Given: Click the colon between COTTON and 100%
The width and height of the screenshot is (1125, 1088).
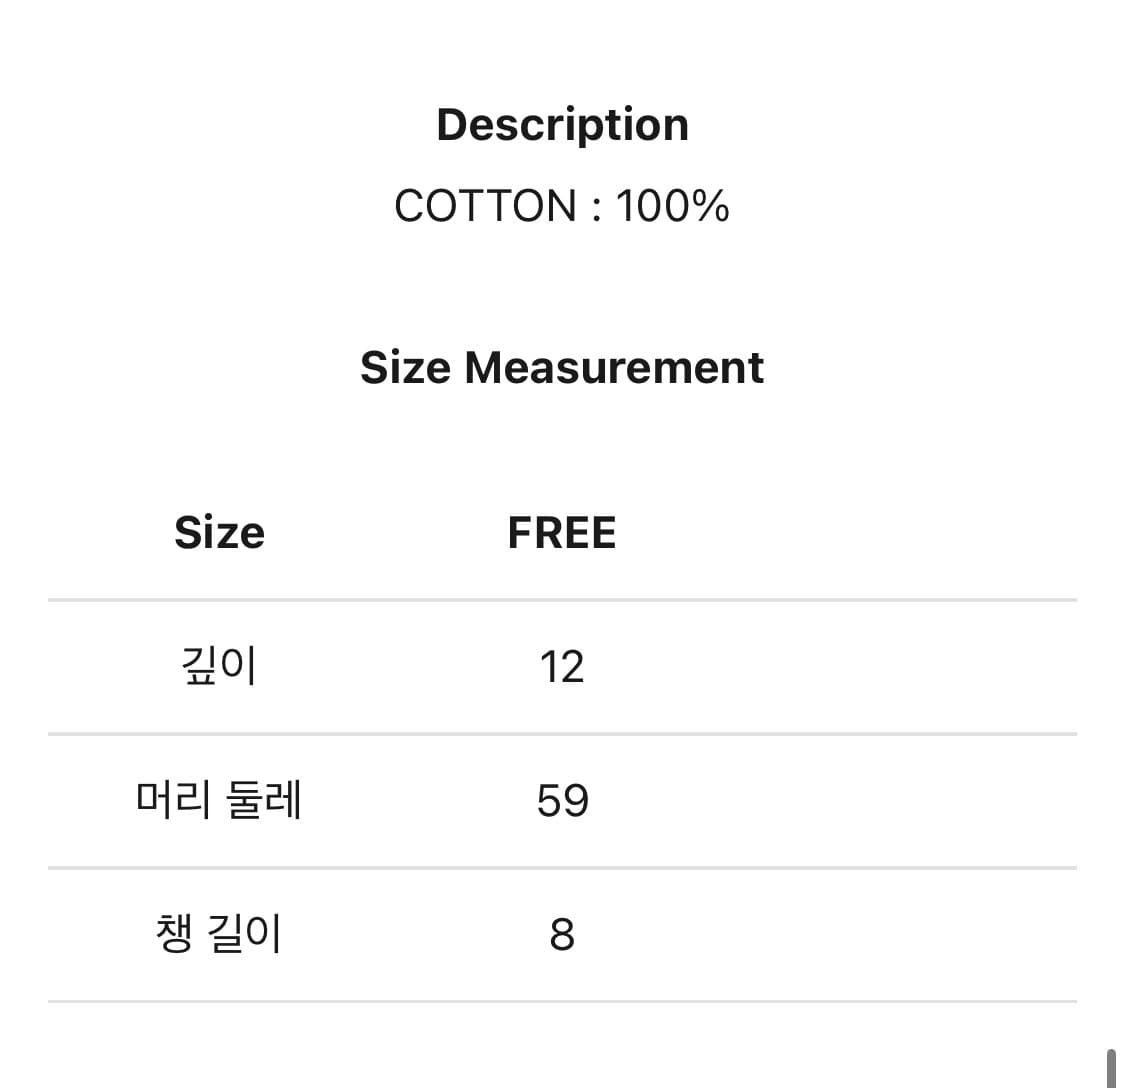Looking at the screenshot, I should pos(596,209).
